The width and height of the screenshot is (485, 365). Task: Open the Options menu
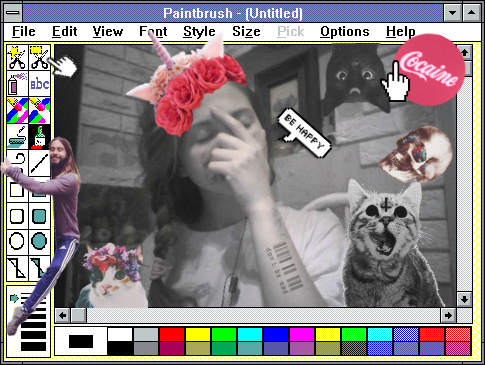[x=345, y=32]
